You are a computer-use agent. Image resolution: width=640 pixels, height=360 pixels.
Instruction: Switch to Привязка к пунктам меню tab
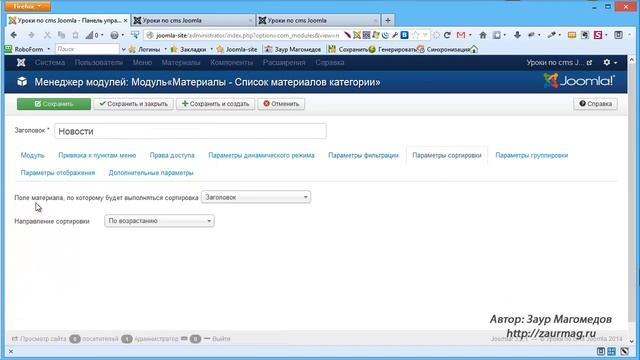tap(97, 155)
